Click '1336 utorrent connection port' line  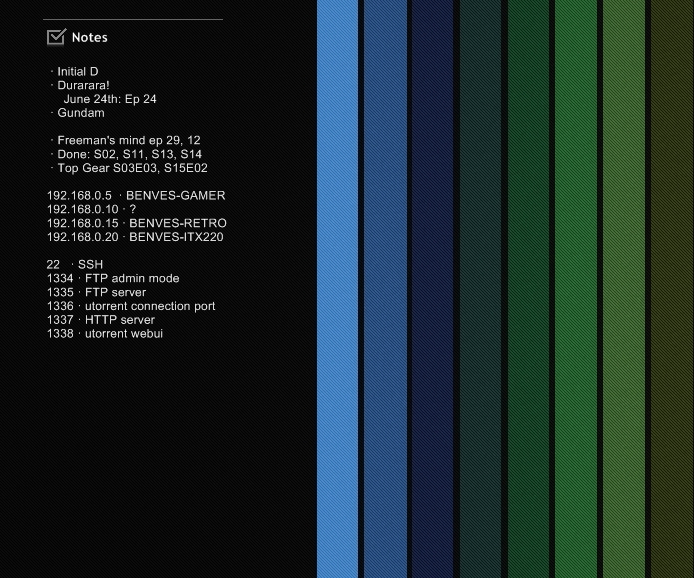pyautogui.click(x=131, y=306)
